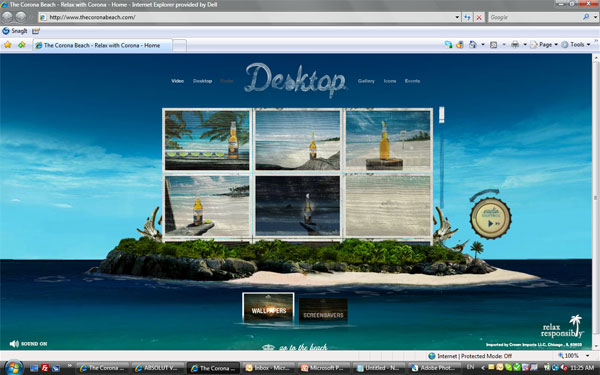Select The Corona Beach browser tab

(102, 45)
